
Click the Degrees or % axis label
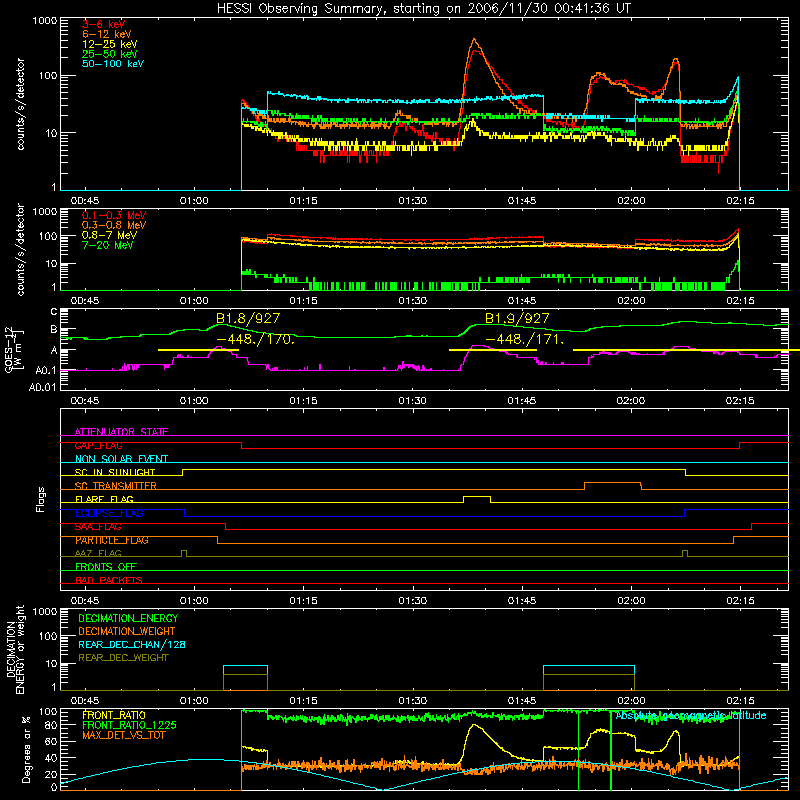coord(27,749)
